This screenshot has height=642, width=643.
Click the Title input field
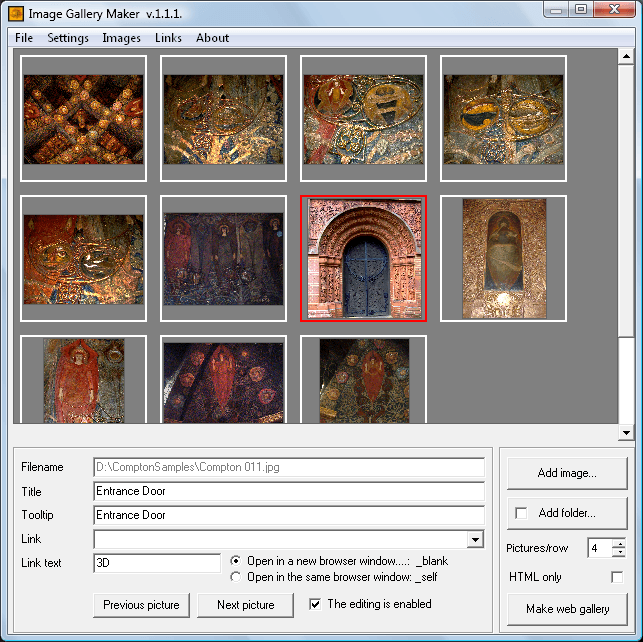[x=289, y=491]
